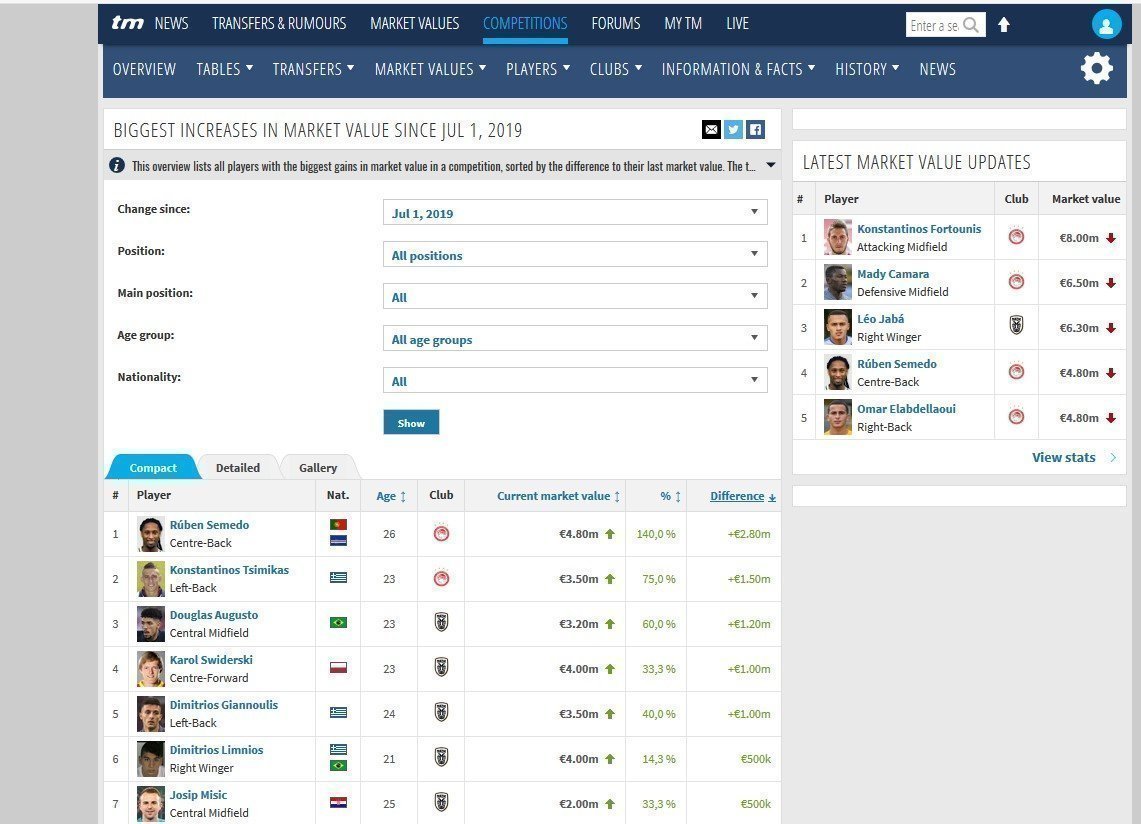Viewport: 1141px width, 824px height.
Task: Click Olympiacos club crest in Rúben Semedo table row
Action: pos(441,534)
